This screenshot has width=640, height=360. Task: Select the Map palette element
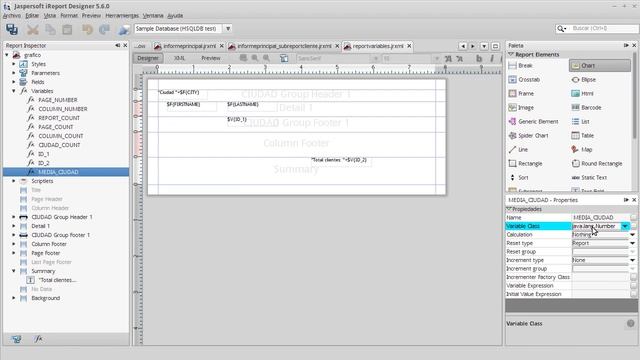tap(581, 149)
